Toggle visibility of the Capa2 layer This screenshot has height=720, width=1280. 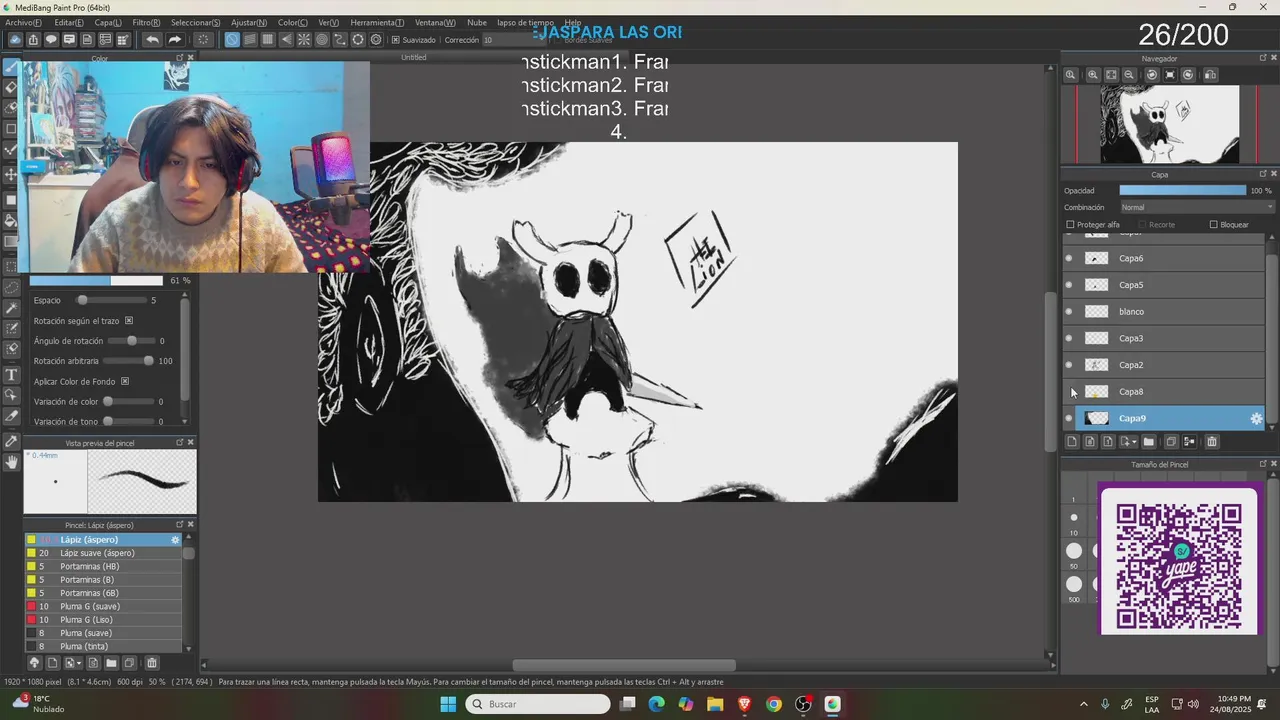click(1069, 365)
